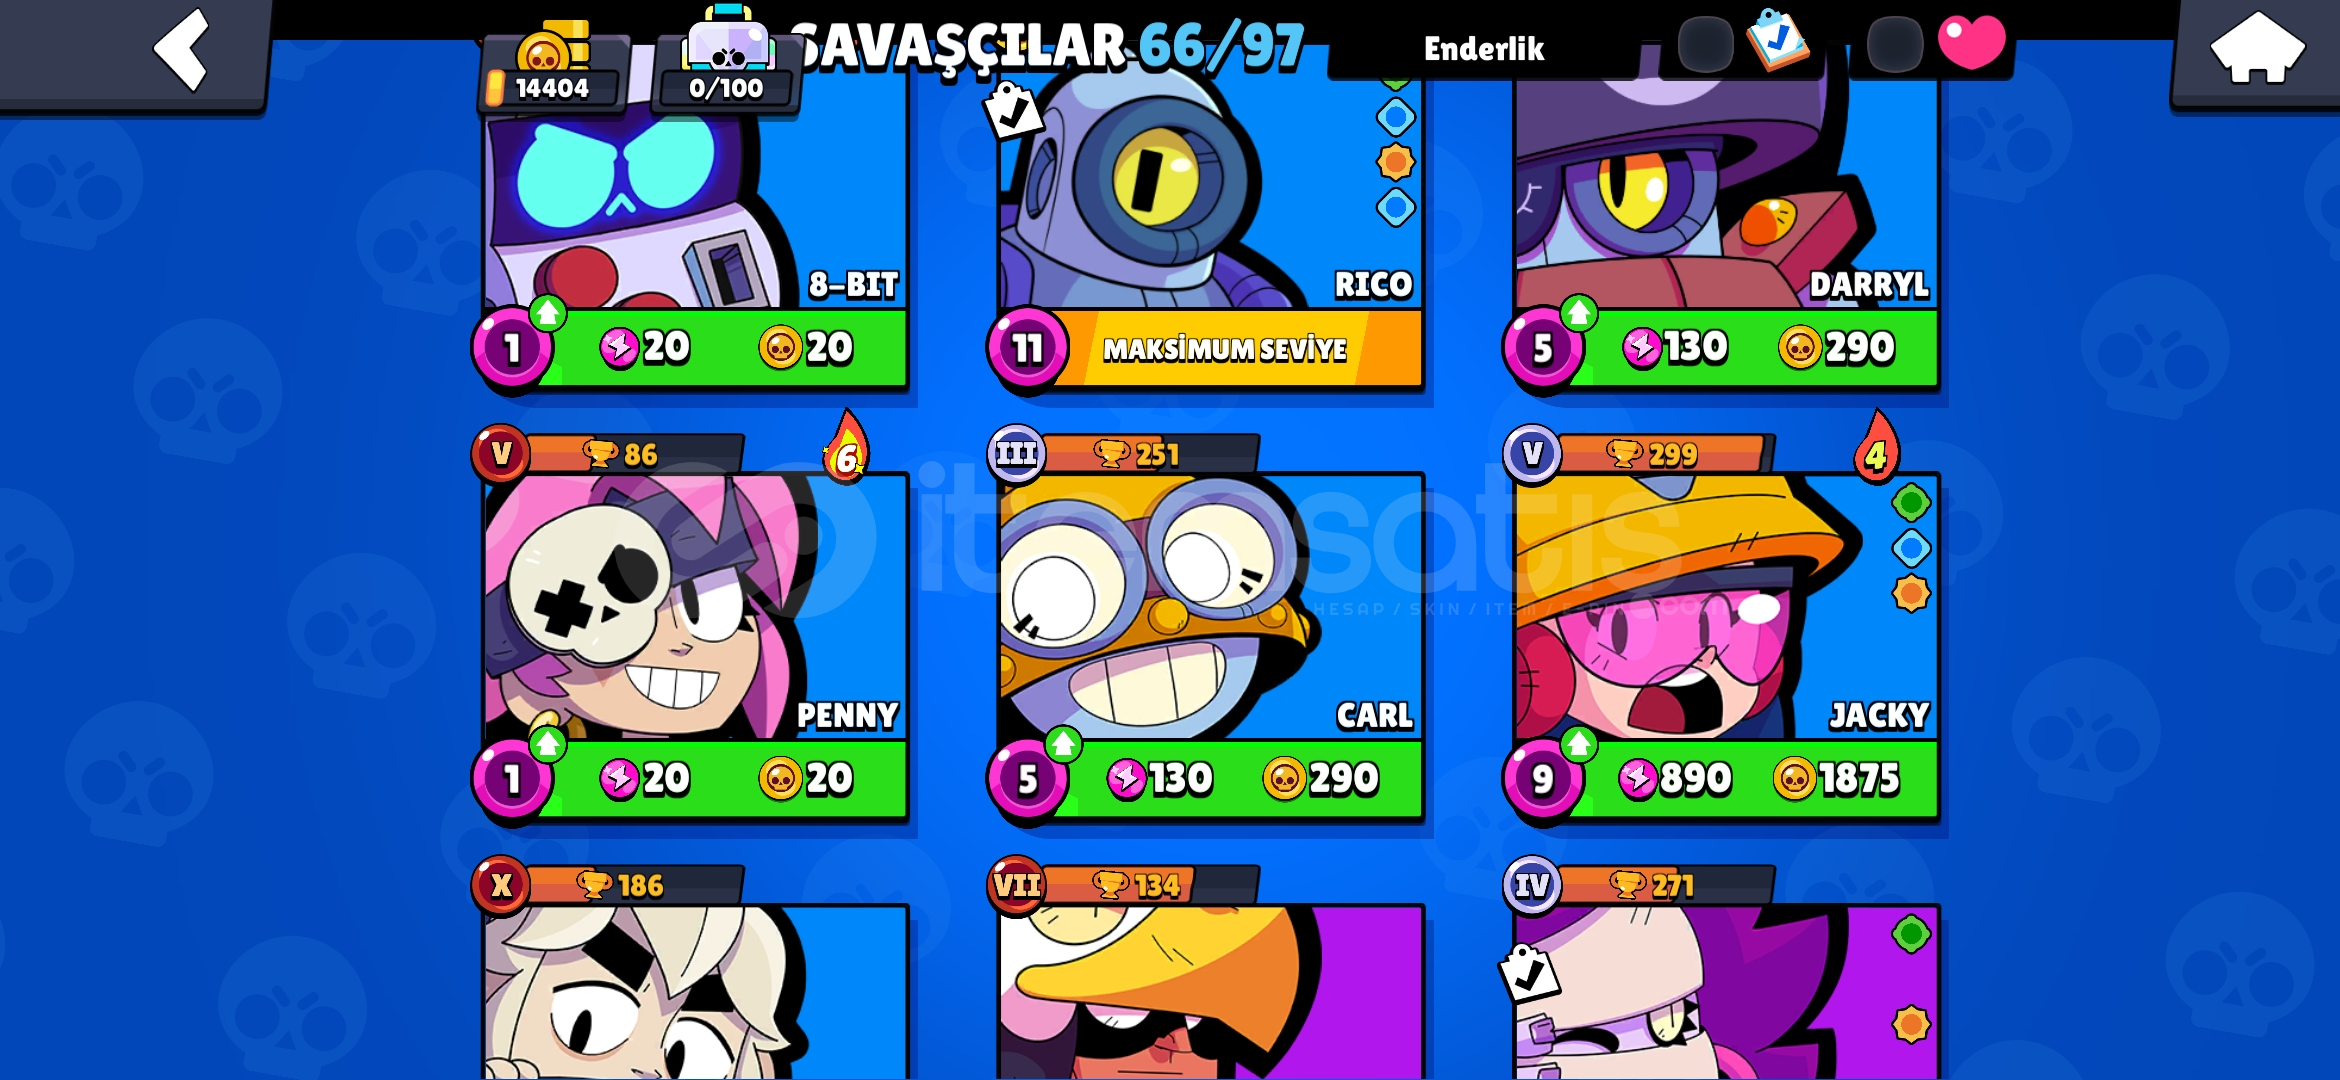
Task: Open the clipboard checkmark filter icon
Action: (x=1777, y=40)
